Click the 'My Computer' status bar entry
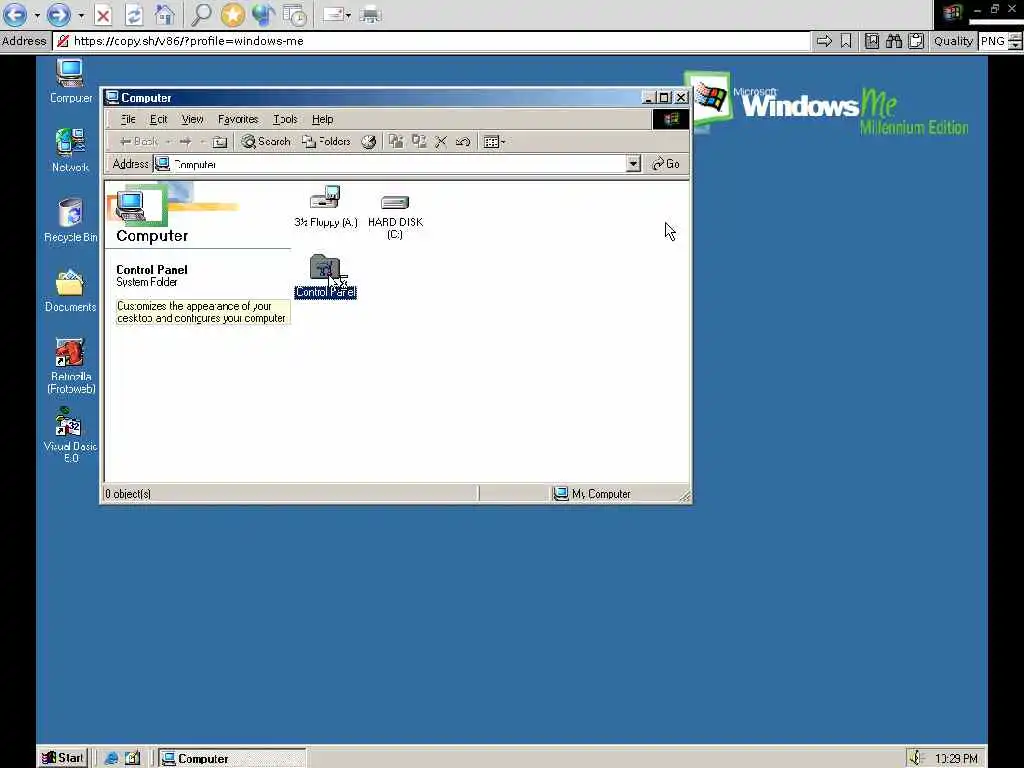 click(592, 494)
